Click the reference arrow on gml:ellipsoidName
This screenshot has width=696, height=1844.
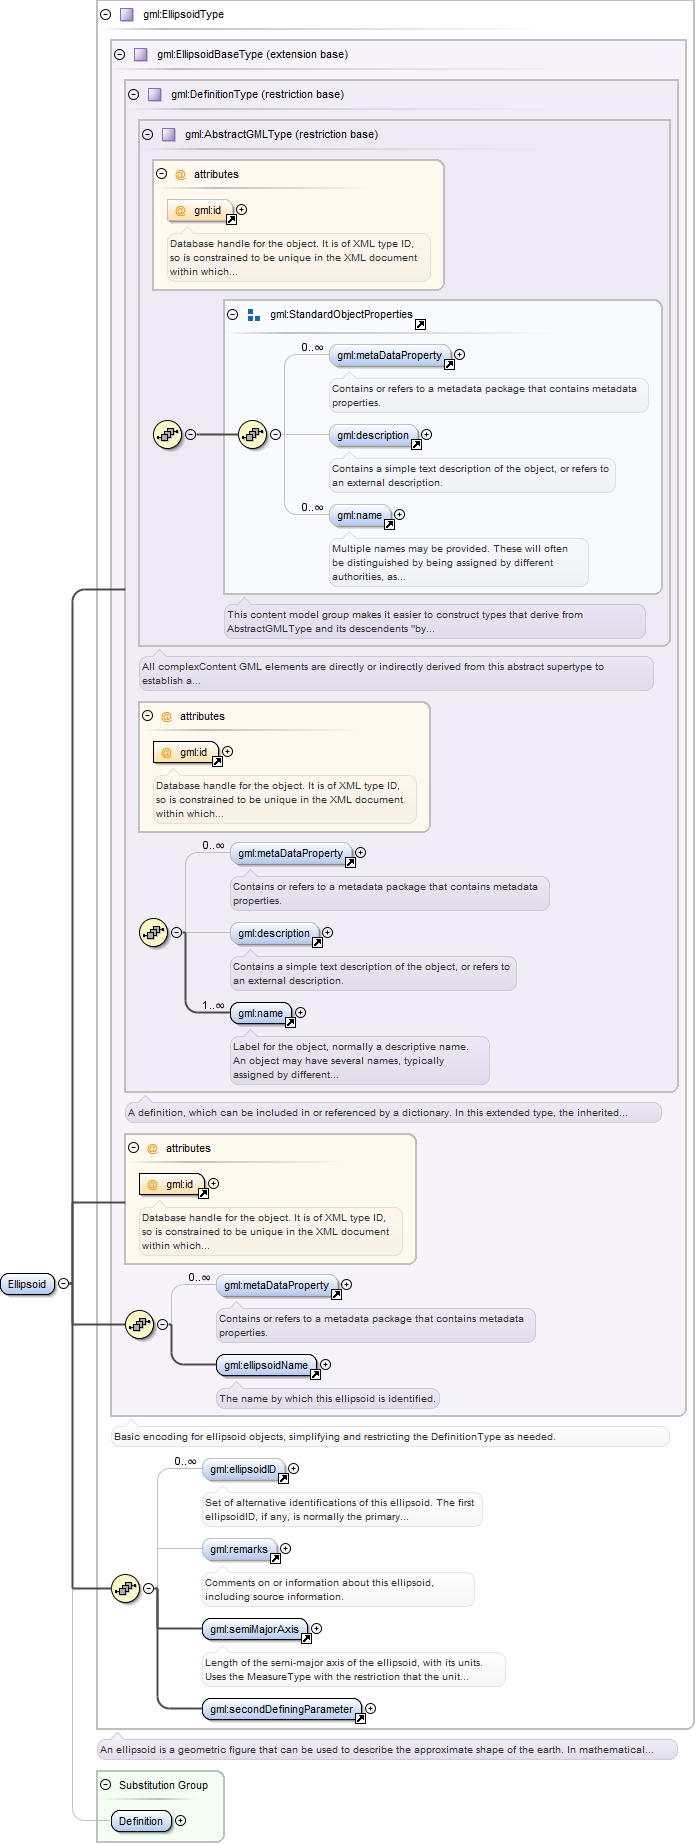point(315,1374)
